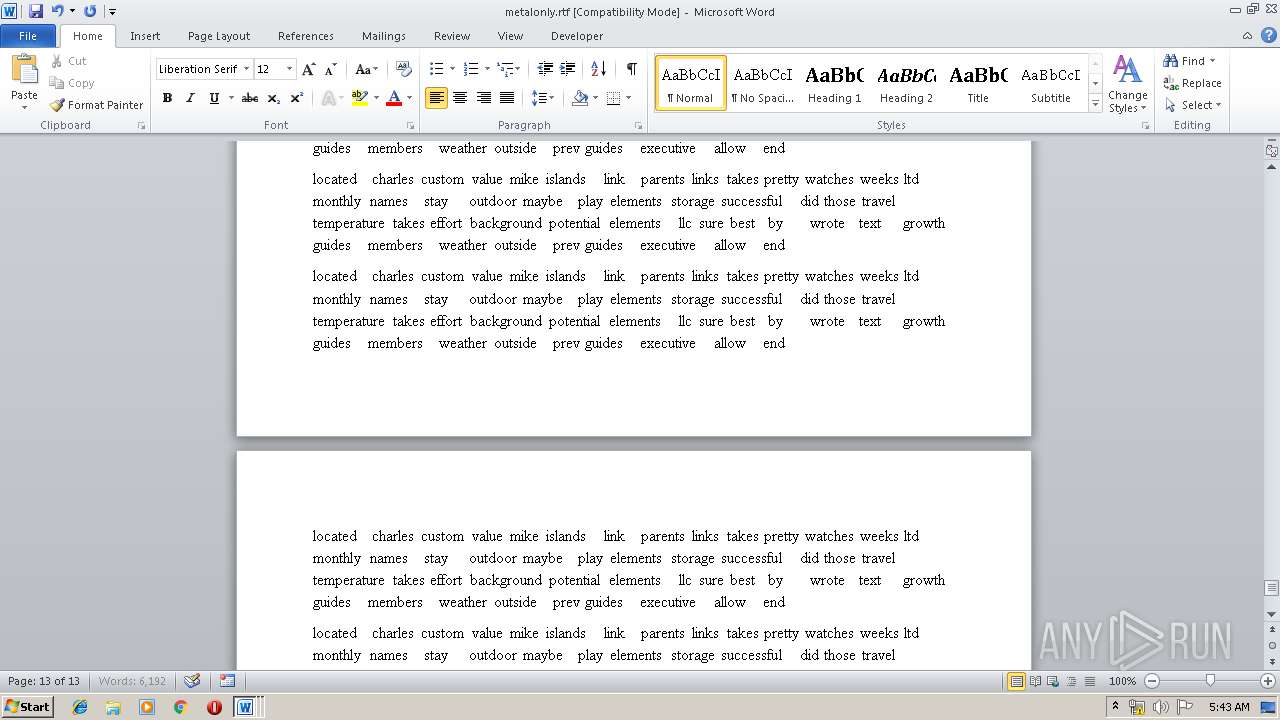Clear formatting with the eraser icon
The height and width of the screenshot is (720, 1280).
(404, 69)
